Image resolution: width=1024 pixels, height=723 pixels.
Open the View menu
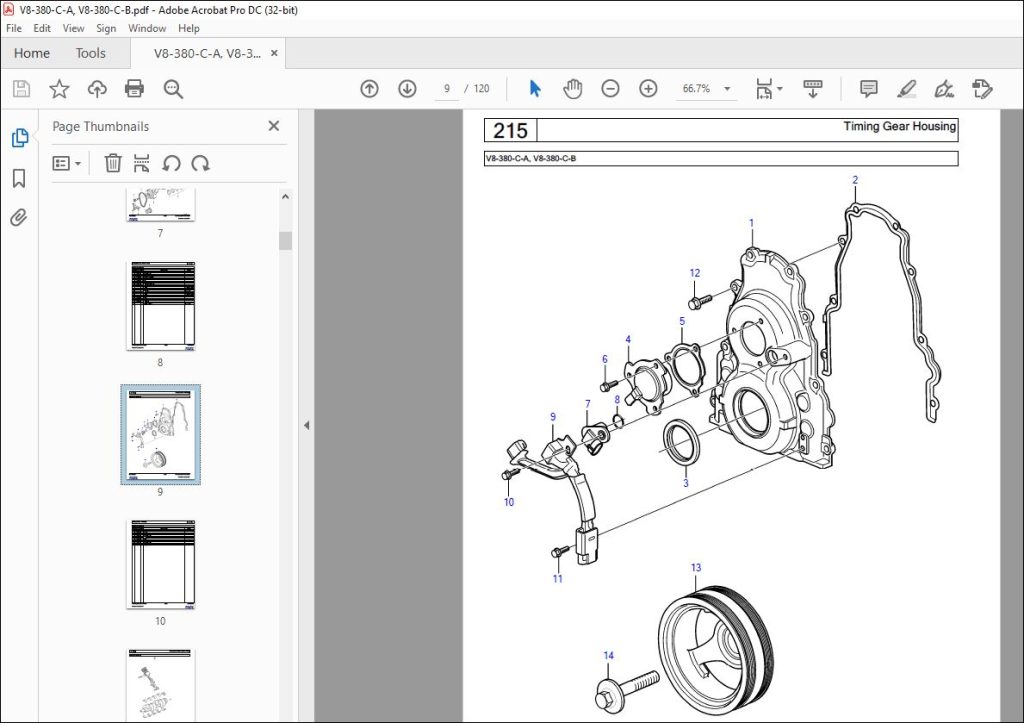tap(73, 28)
